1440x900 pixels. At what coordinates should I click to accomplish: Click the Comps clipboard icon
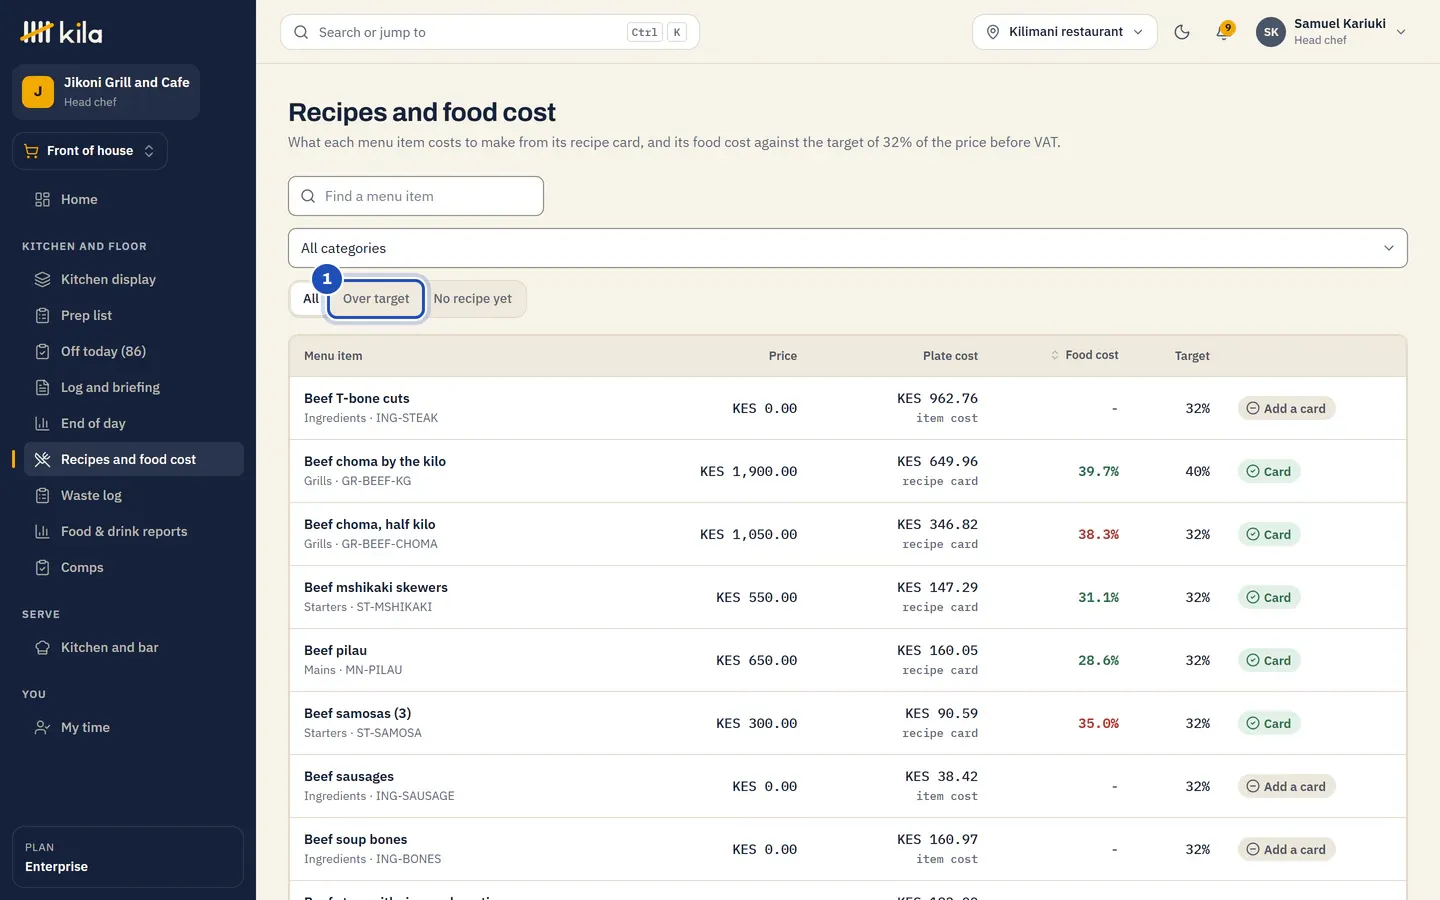click(42, 567)
